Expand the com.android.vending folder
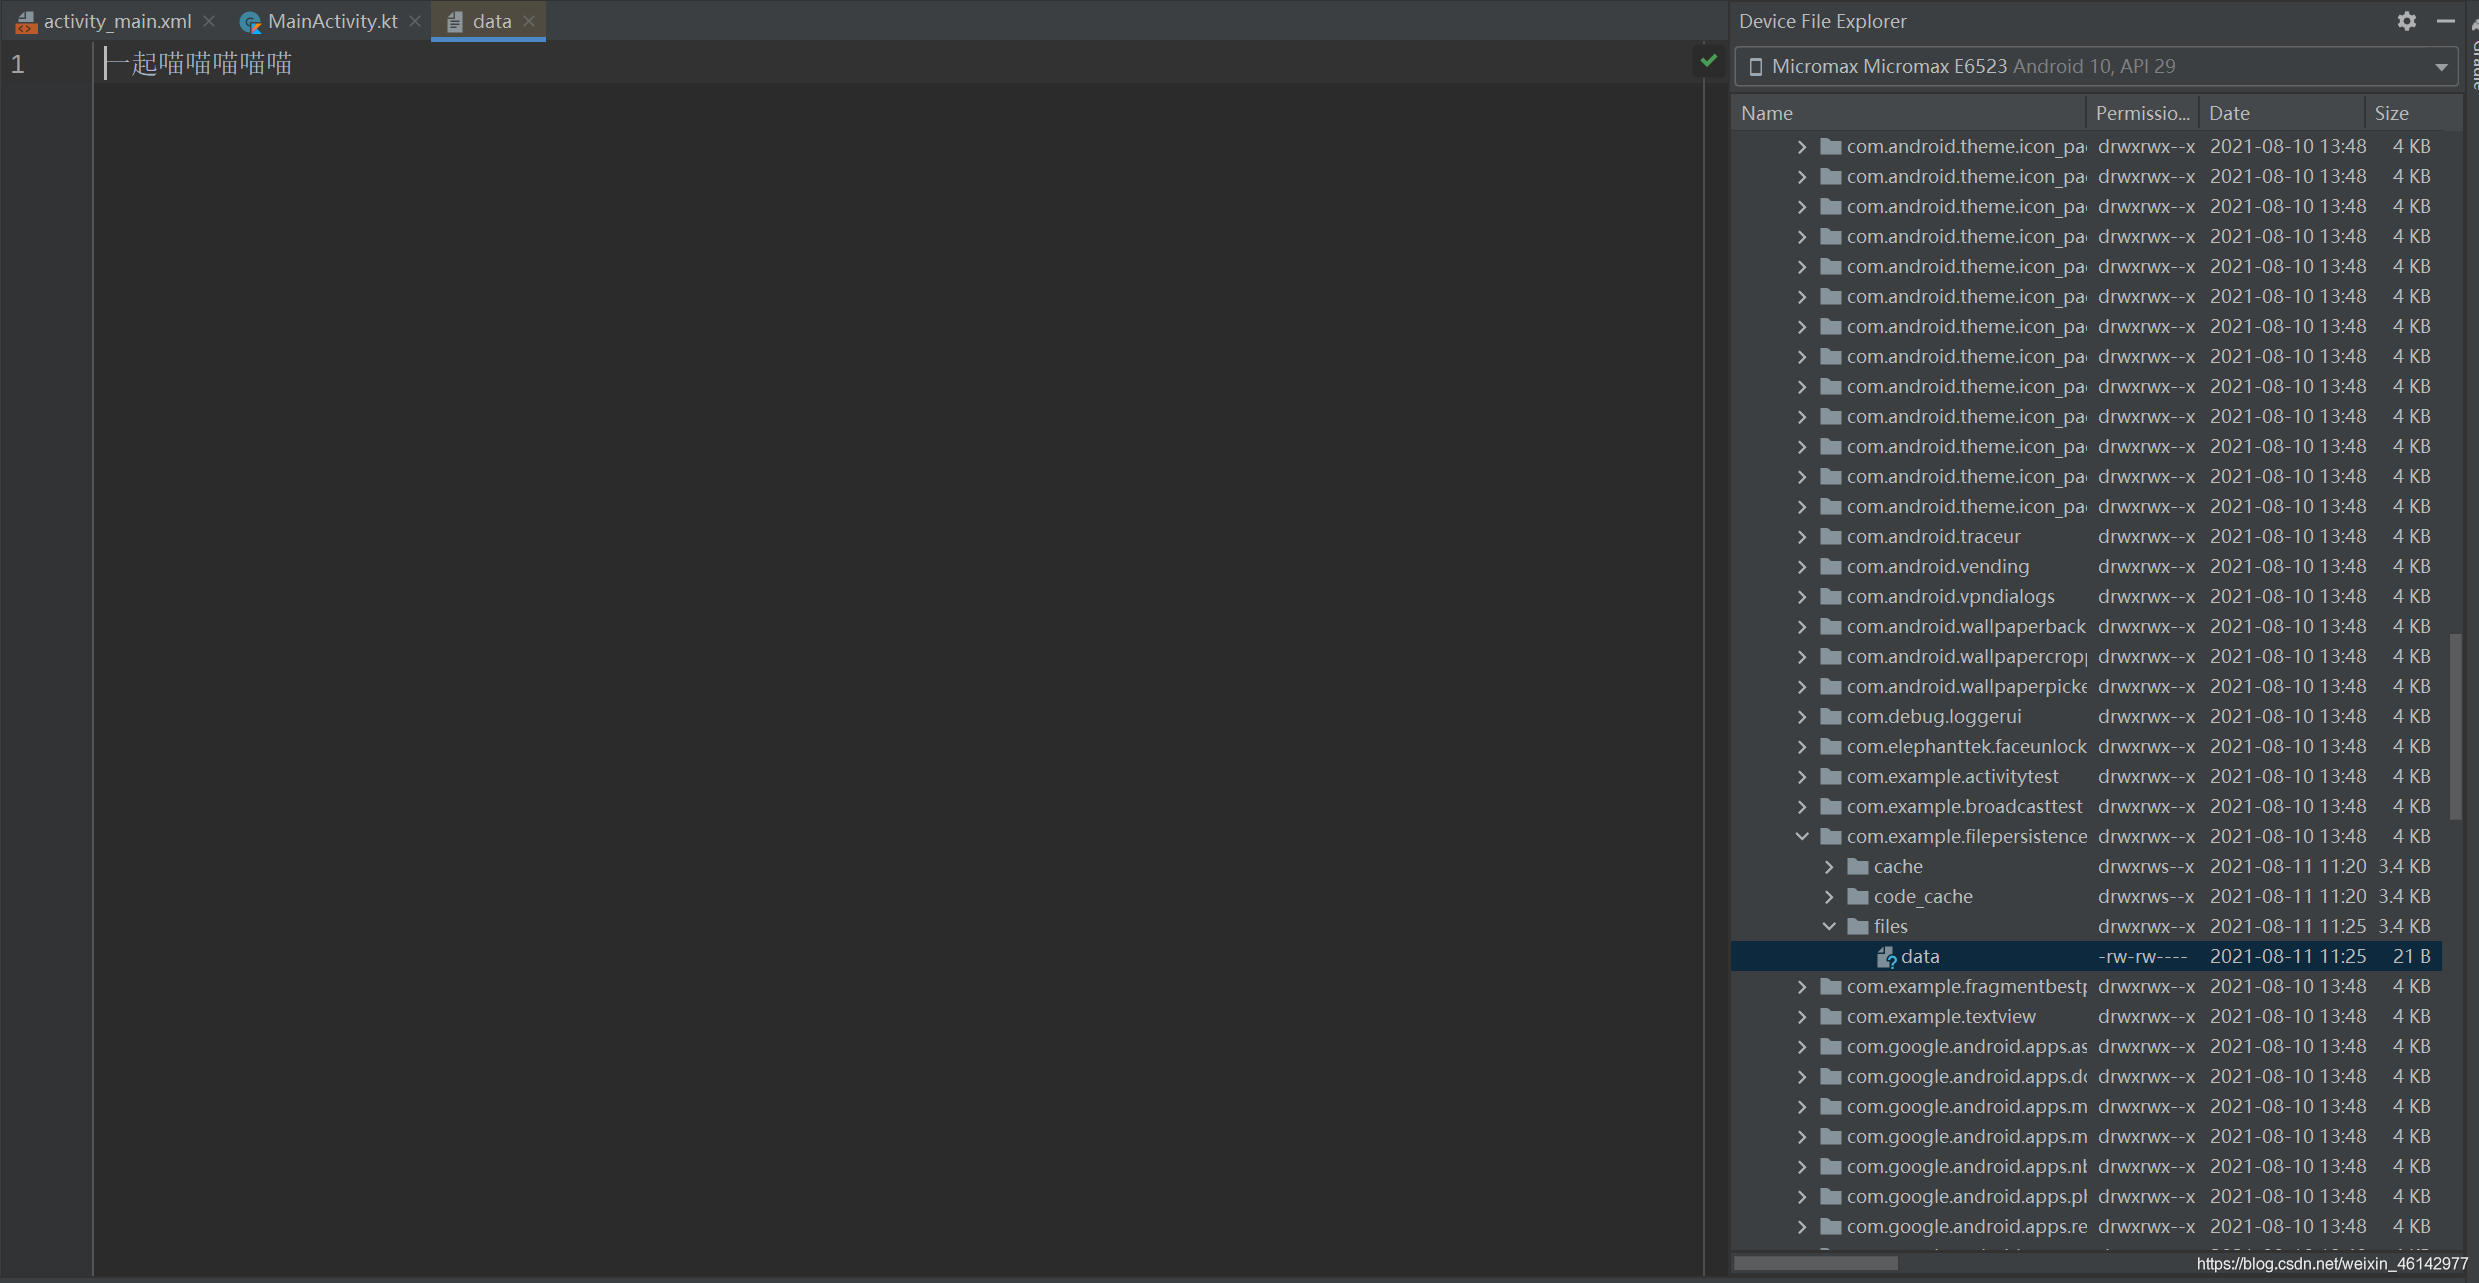This screenshot has width=2479, height=1283. (x=1802, y=567)
